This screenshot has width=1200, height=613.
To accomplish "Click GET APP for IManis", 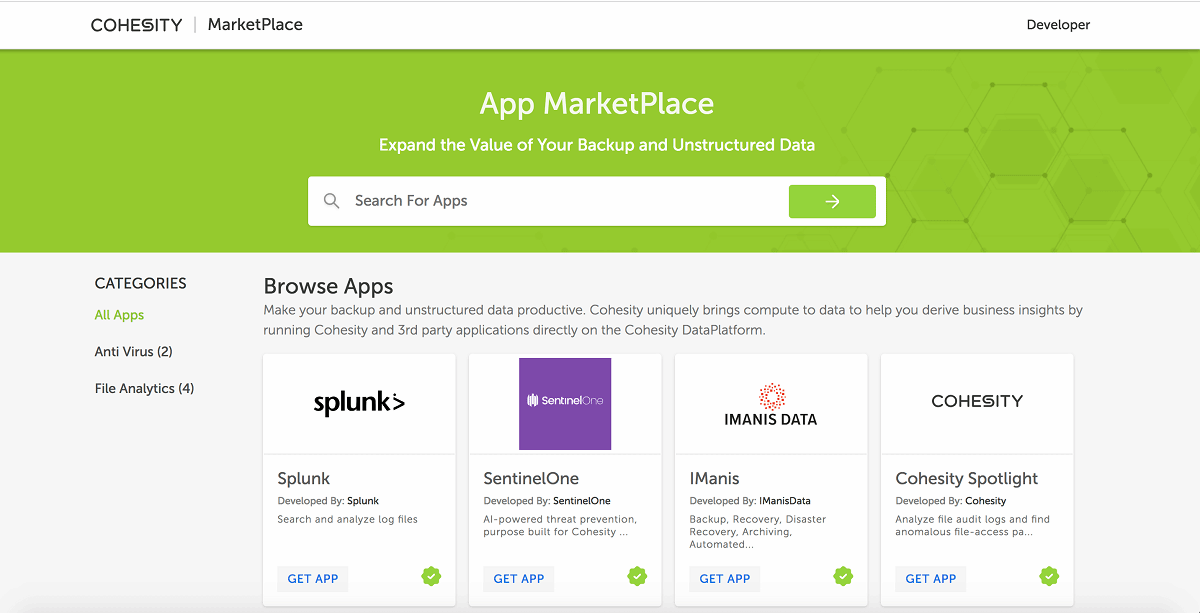I will tap(724, 578).
